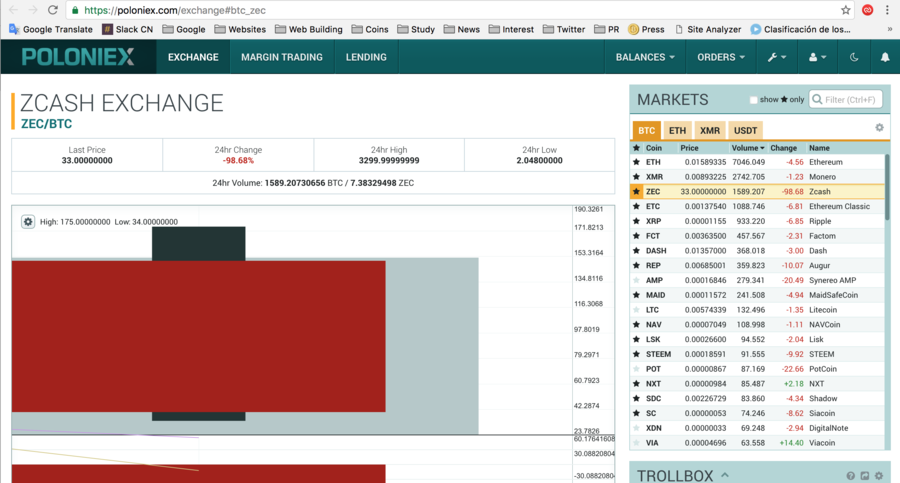Expand the Orders dropdown
This screenshot has width=900, height=483.
[x=721, y=57]
